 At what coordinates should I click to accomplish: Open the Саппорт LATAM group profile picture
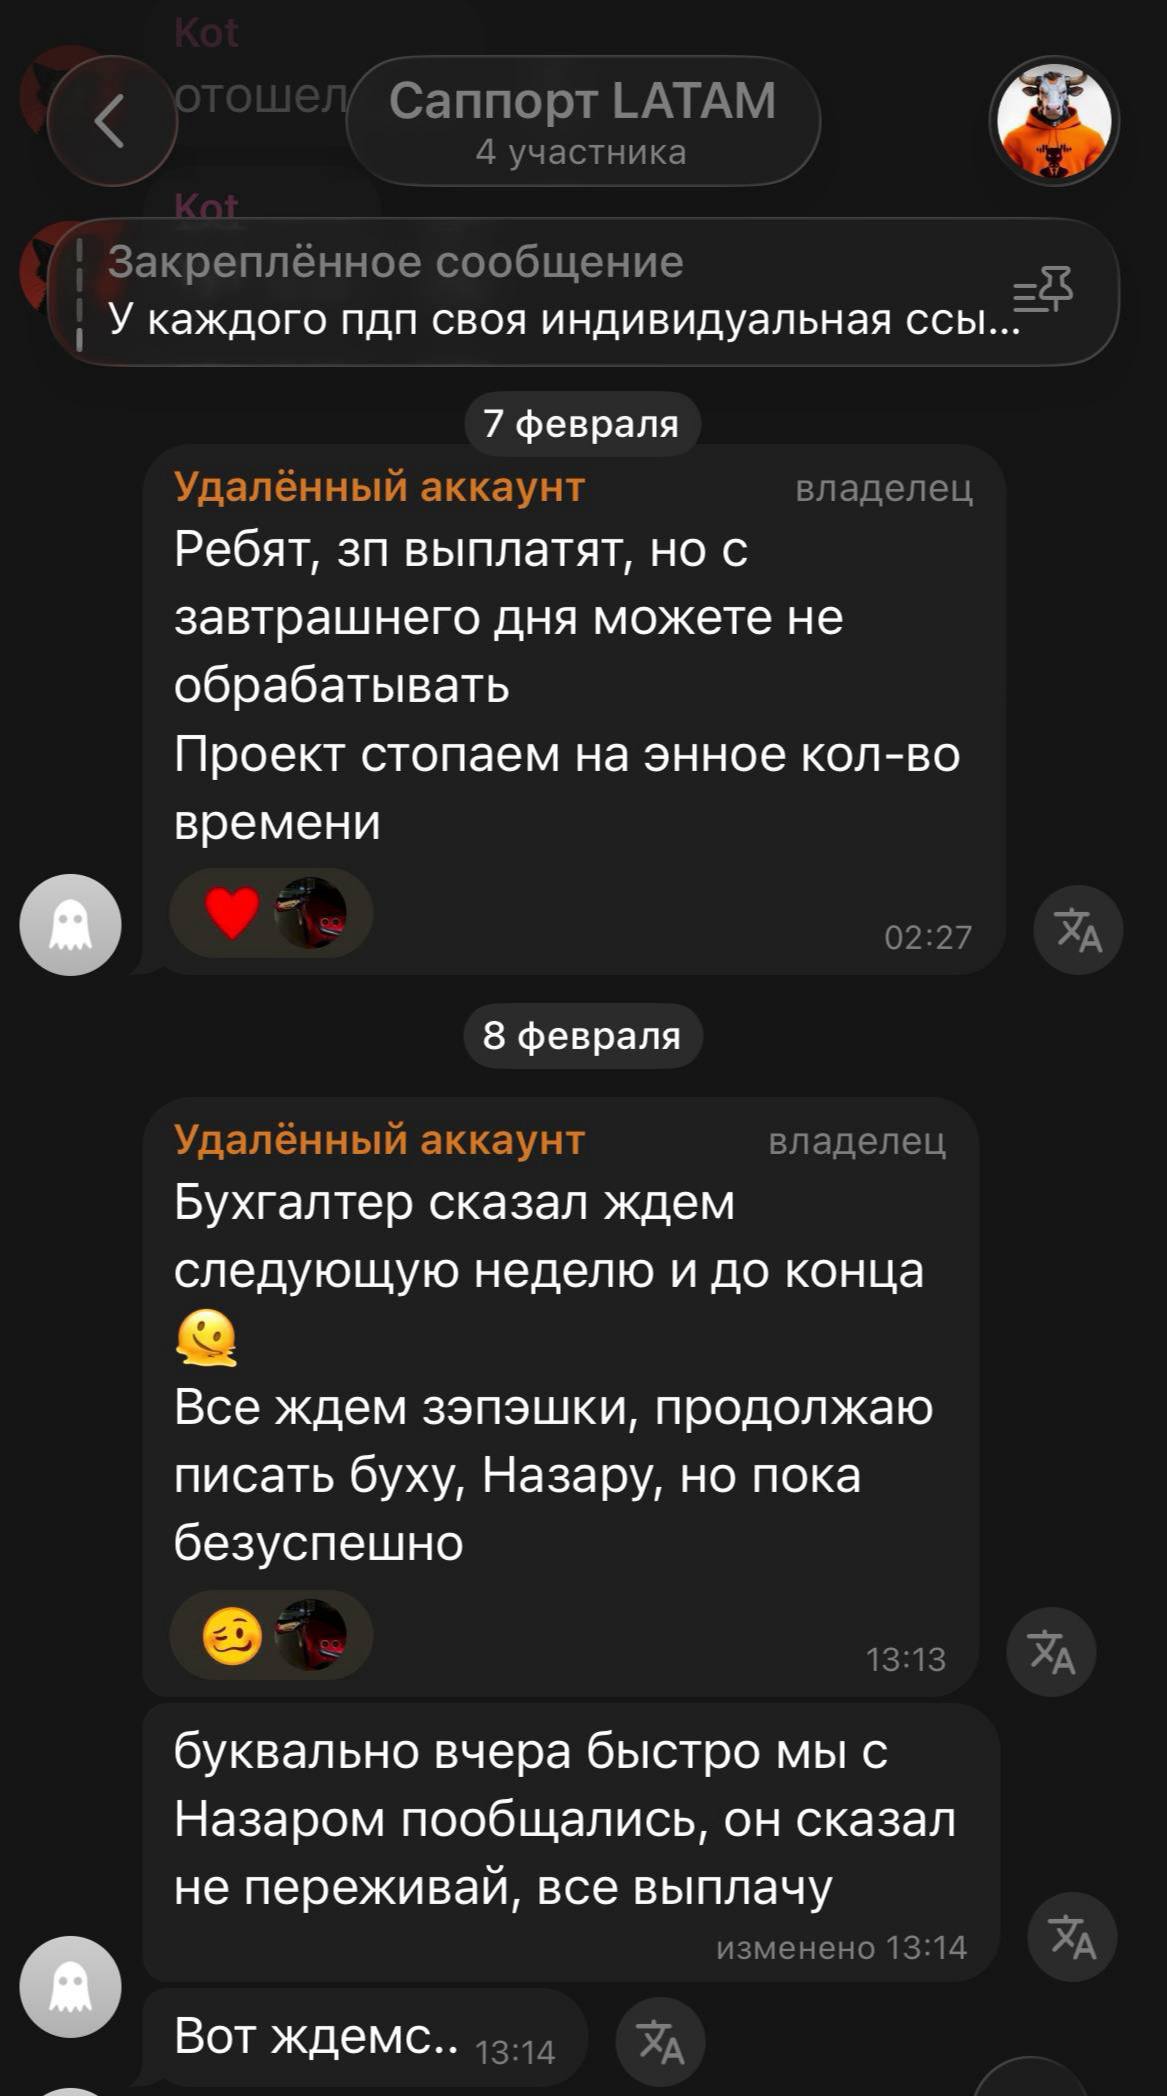(1054, 121)
